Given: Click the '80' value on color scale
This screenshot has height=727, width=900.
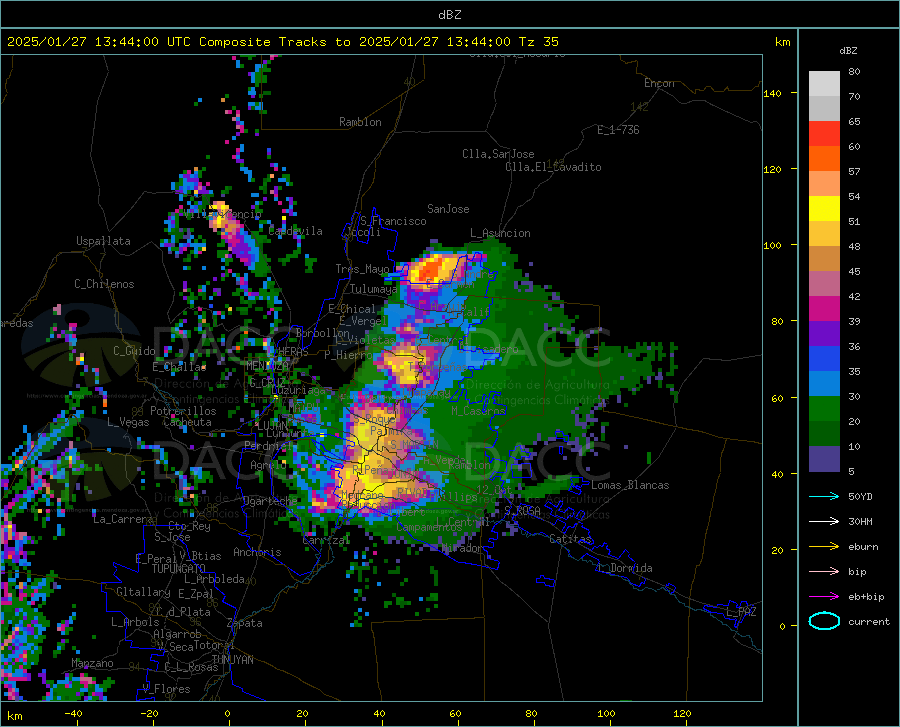Looking at the screenshot, I should click(854, 72).
